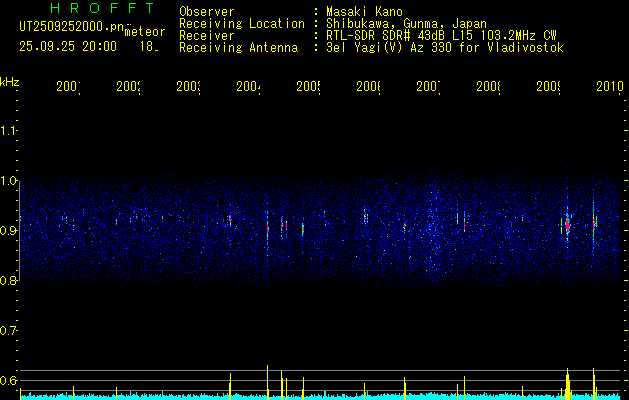
Task: Click the bright meteor echo just after 2009
Action: tap(567, 225)
